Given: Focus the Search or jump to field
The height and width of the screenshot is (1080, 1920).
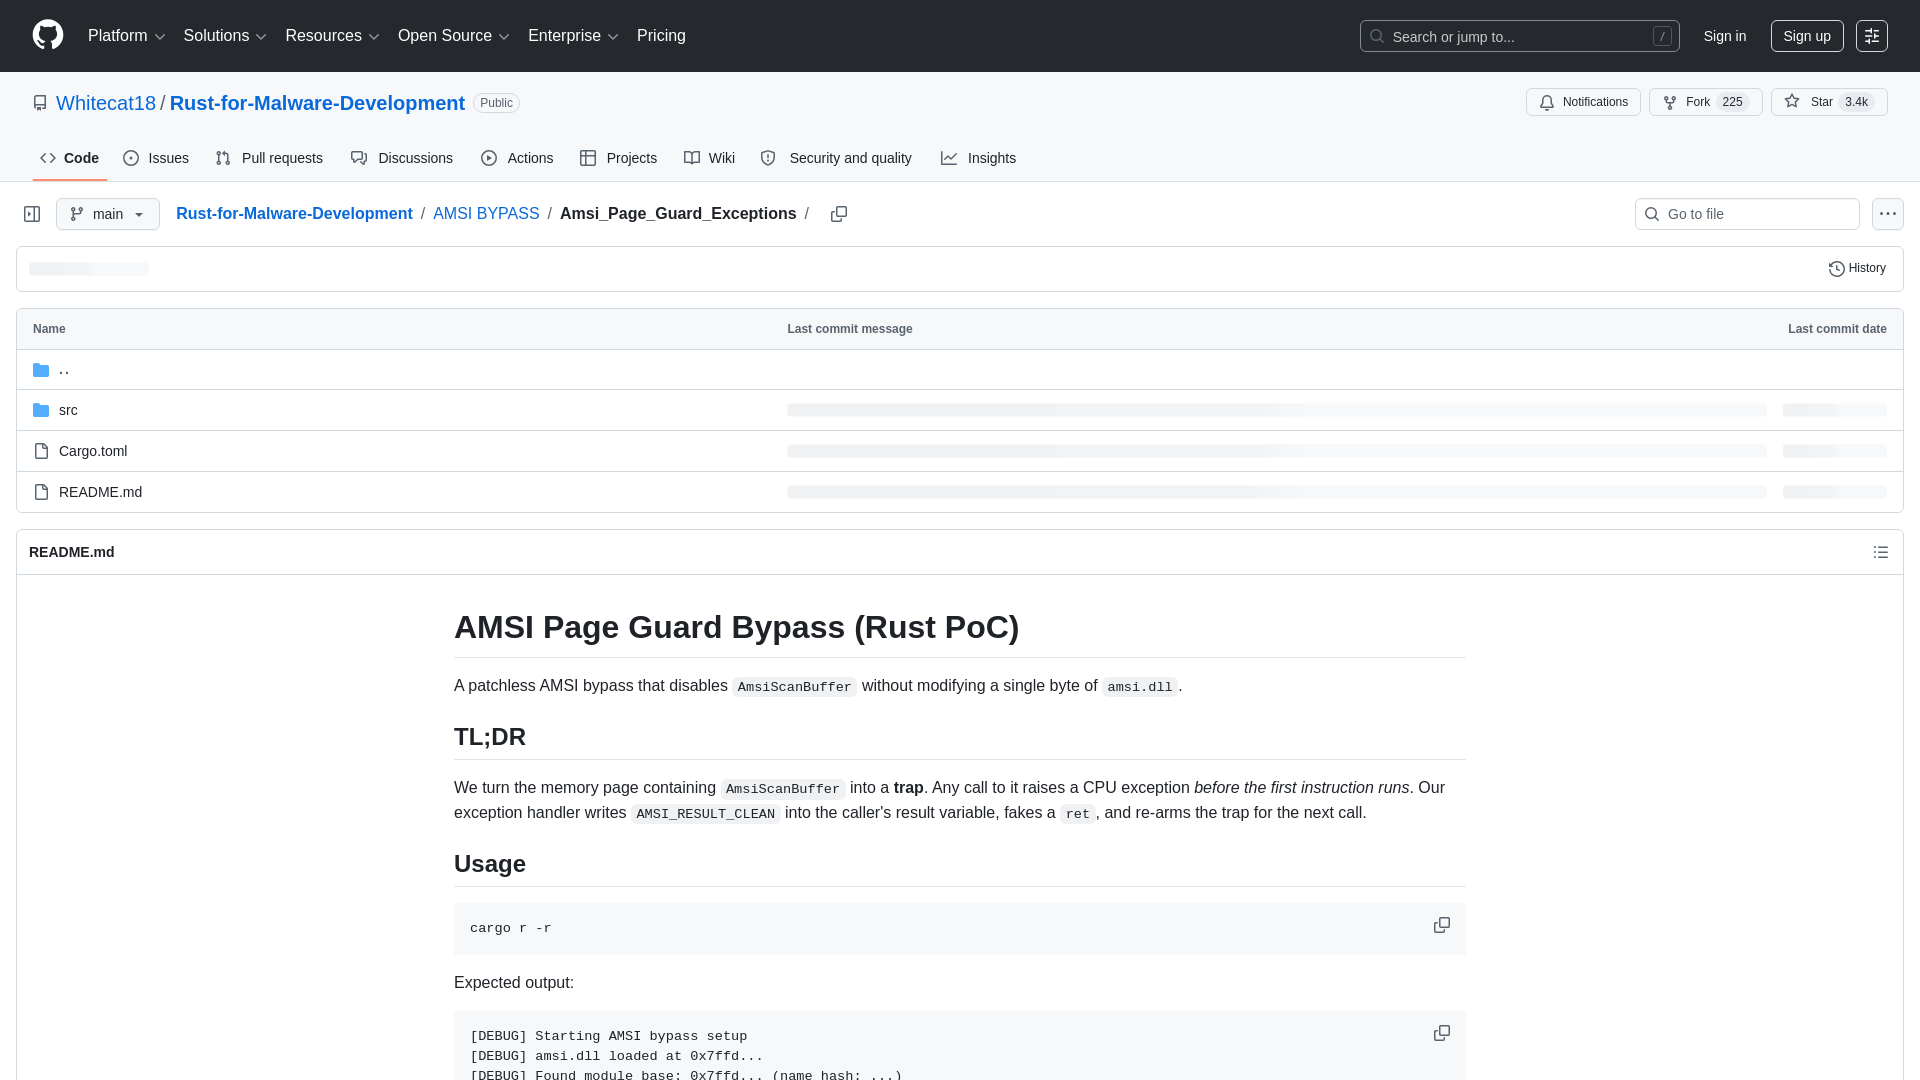Looking at the screenshot, I should 1519,36.
